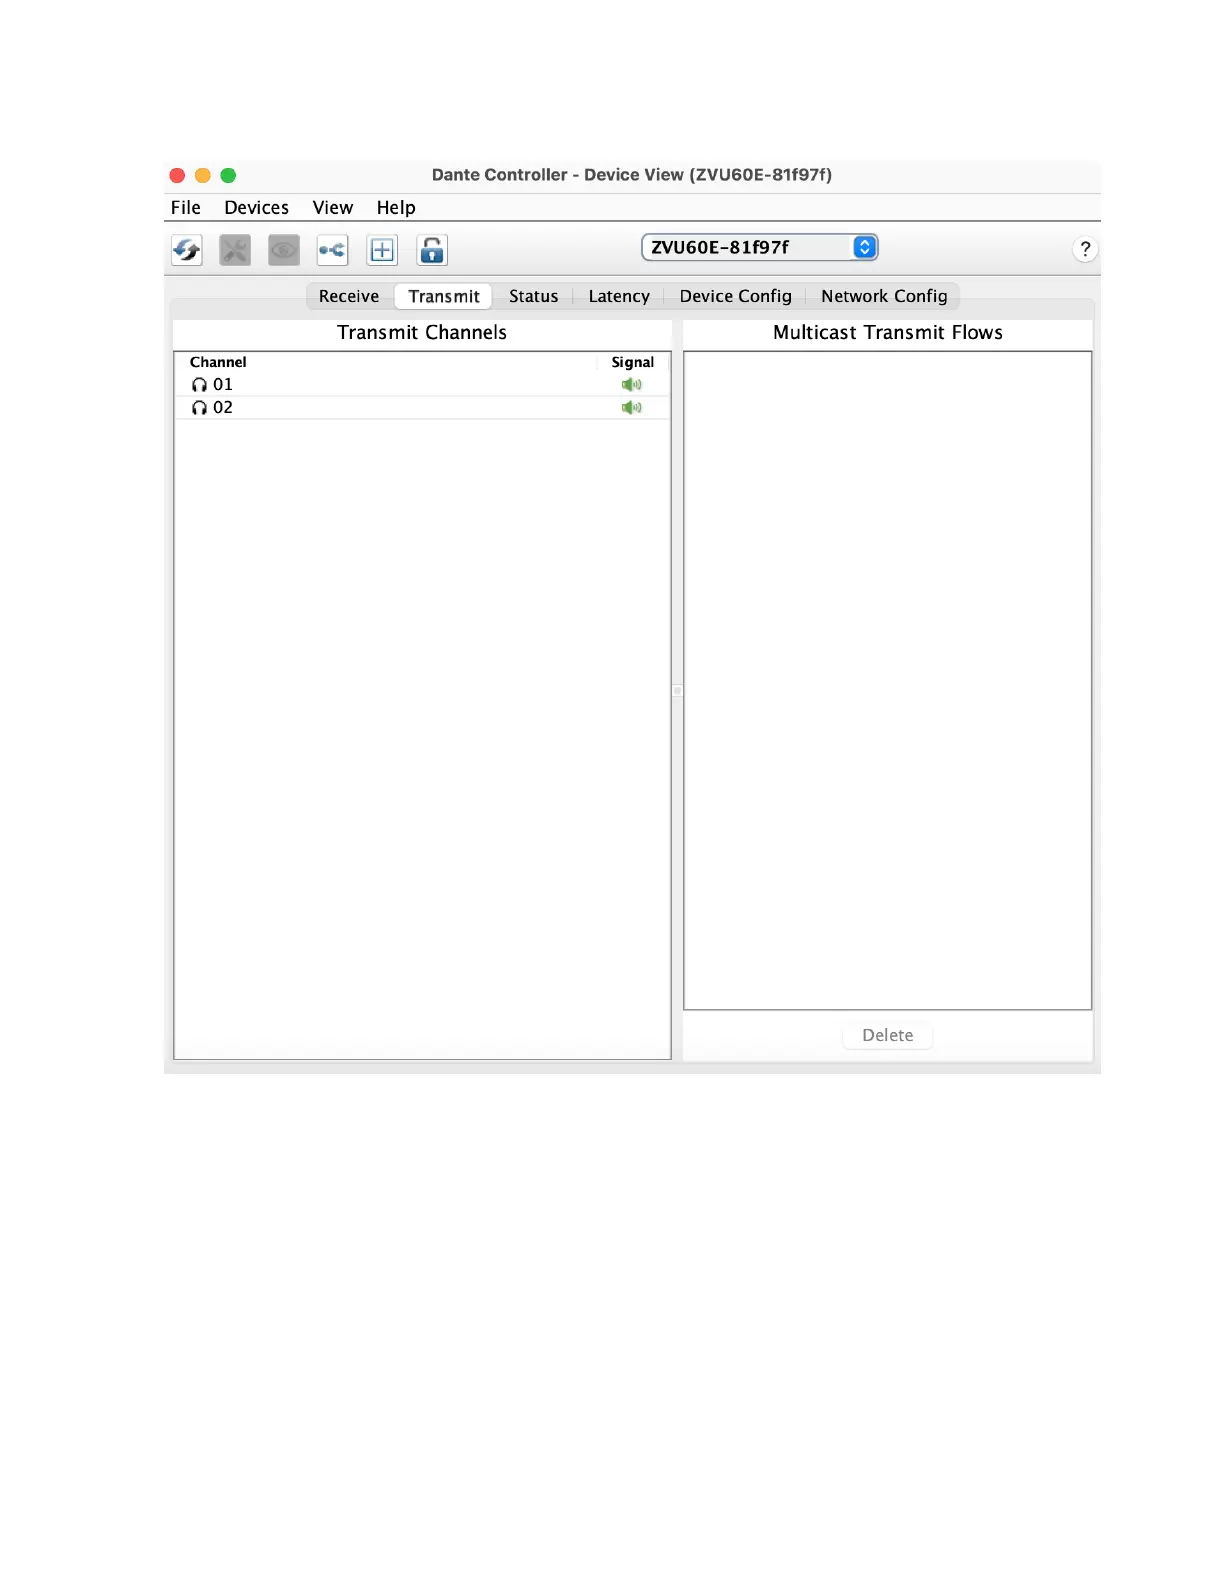The image size is (1224, 1584).
Task: Open the Devices menu
Action: pos(257,208)
